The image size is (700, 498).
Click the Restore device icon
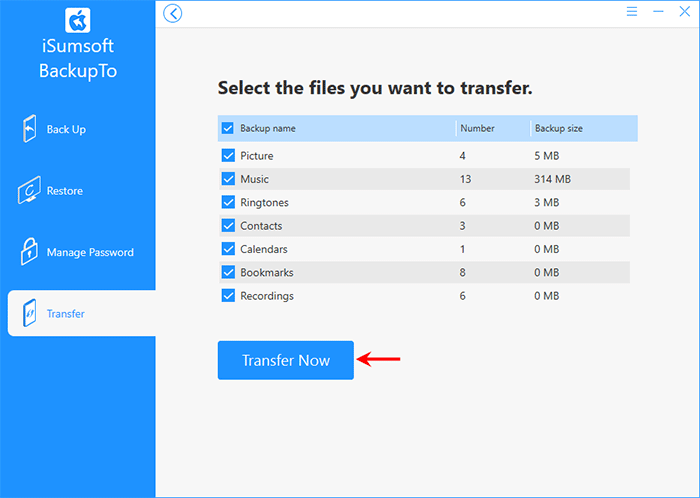tap(29, 190)
